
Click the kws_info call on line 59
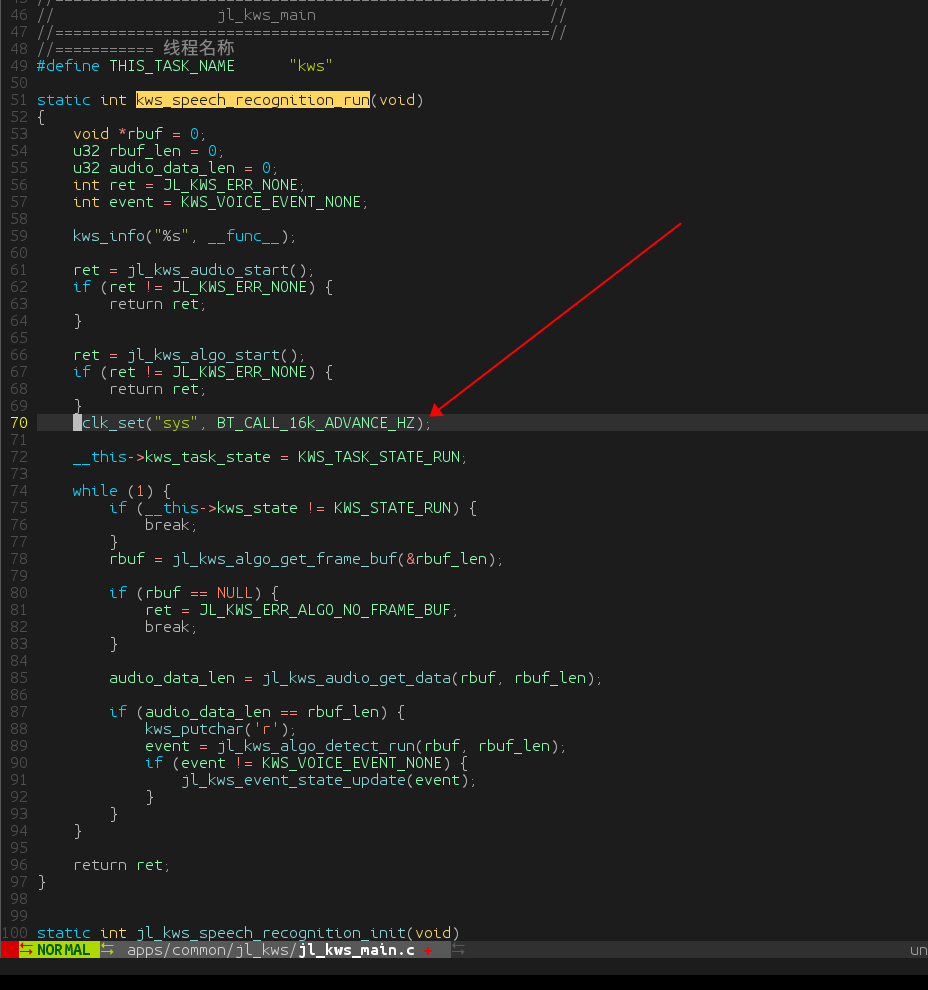(x=184, y=236)
